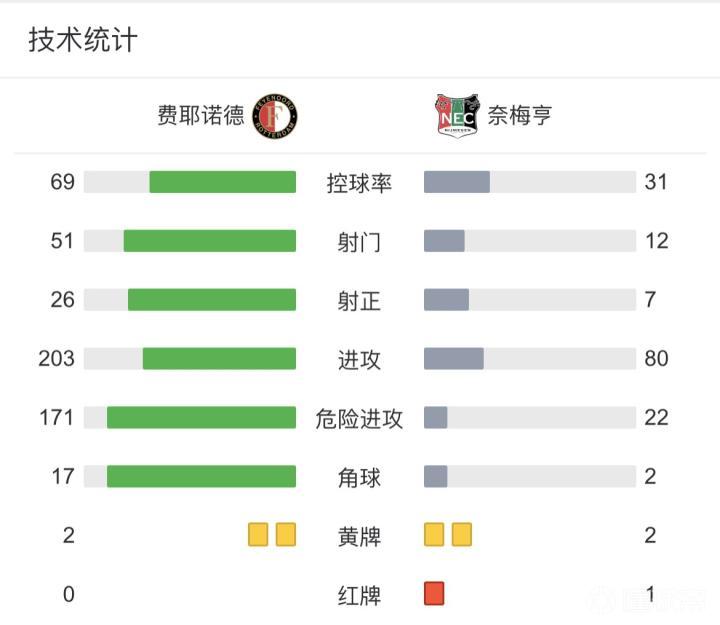720x625 pixels.
Task: Select the 费耶诺德 team name
Action: (200, 116)
